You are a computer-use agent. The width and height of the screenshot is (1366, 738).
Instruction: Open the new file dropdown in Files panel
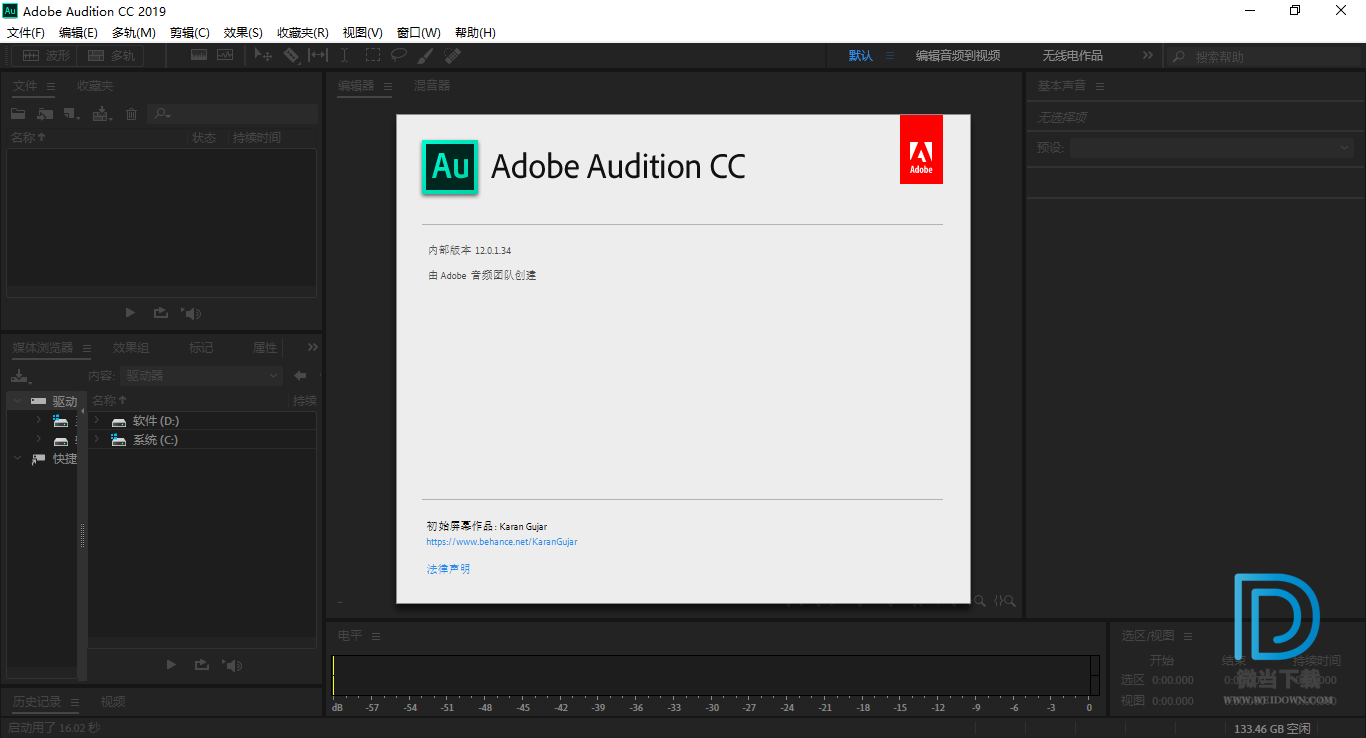click(x=72, y=114)
